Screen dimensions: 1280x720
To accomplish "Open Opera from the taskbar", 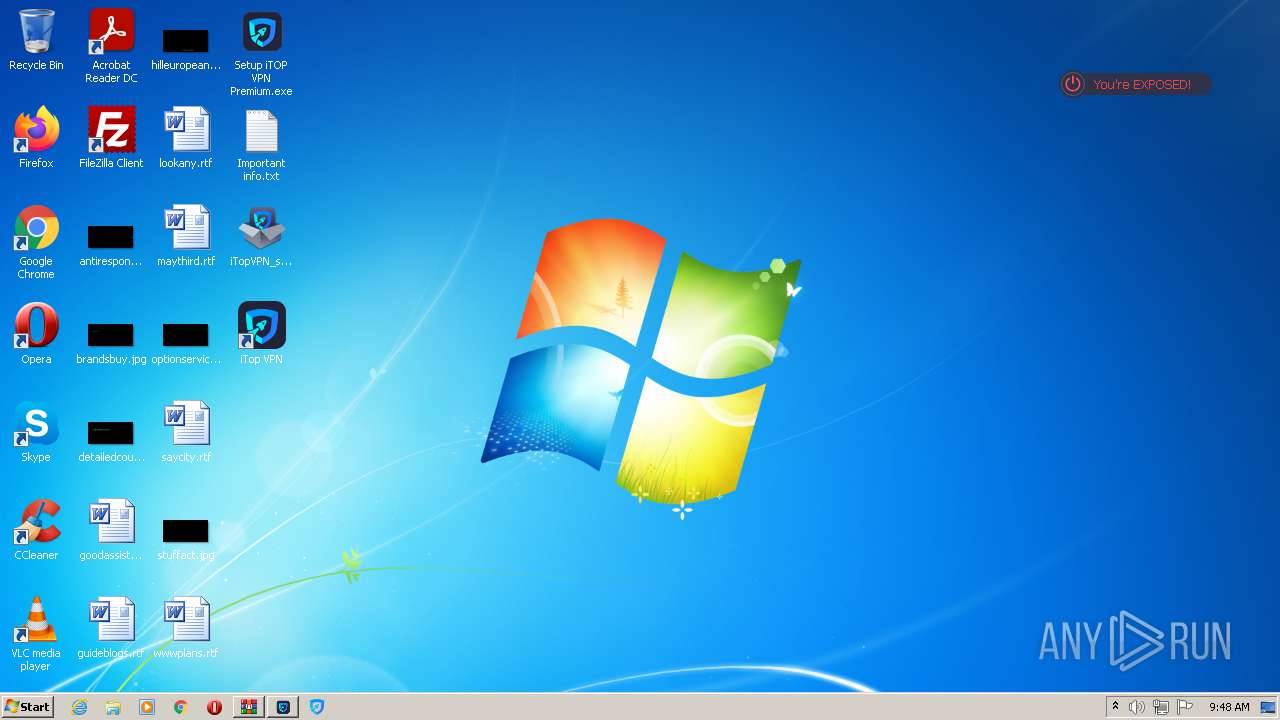I will point(214,707).
